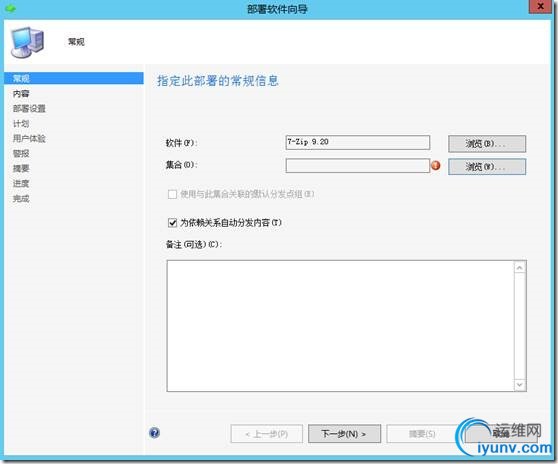Click the 软件 field showing 7-Zip 9.20
Viewport: 558px width, 464px height.
click(358, 142)
